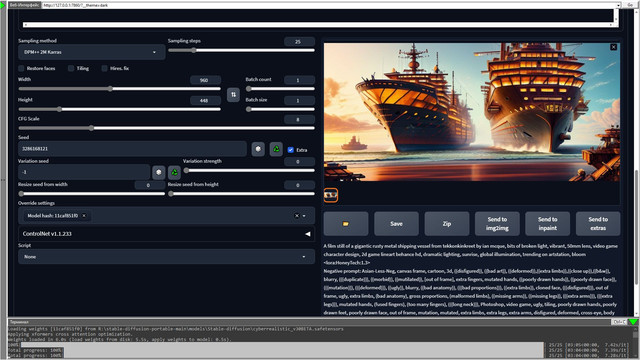
Task: Click the Save button
Action: click(x=396, y=224)
